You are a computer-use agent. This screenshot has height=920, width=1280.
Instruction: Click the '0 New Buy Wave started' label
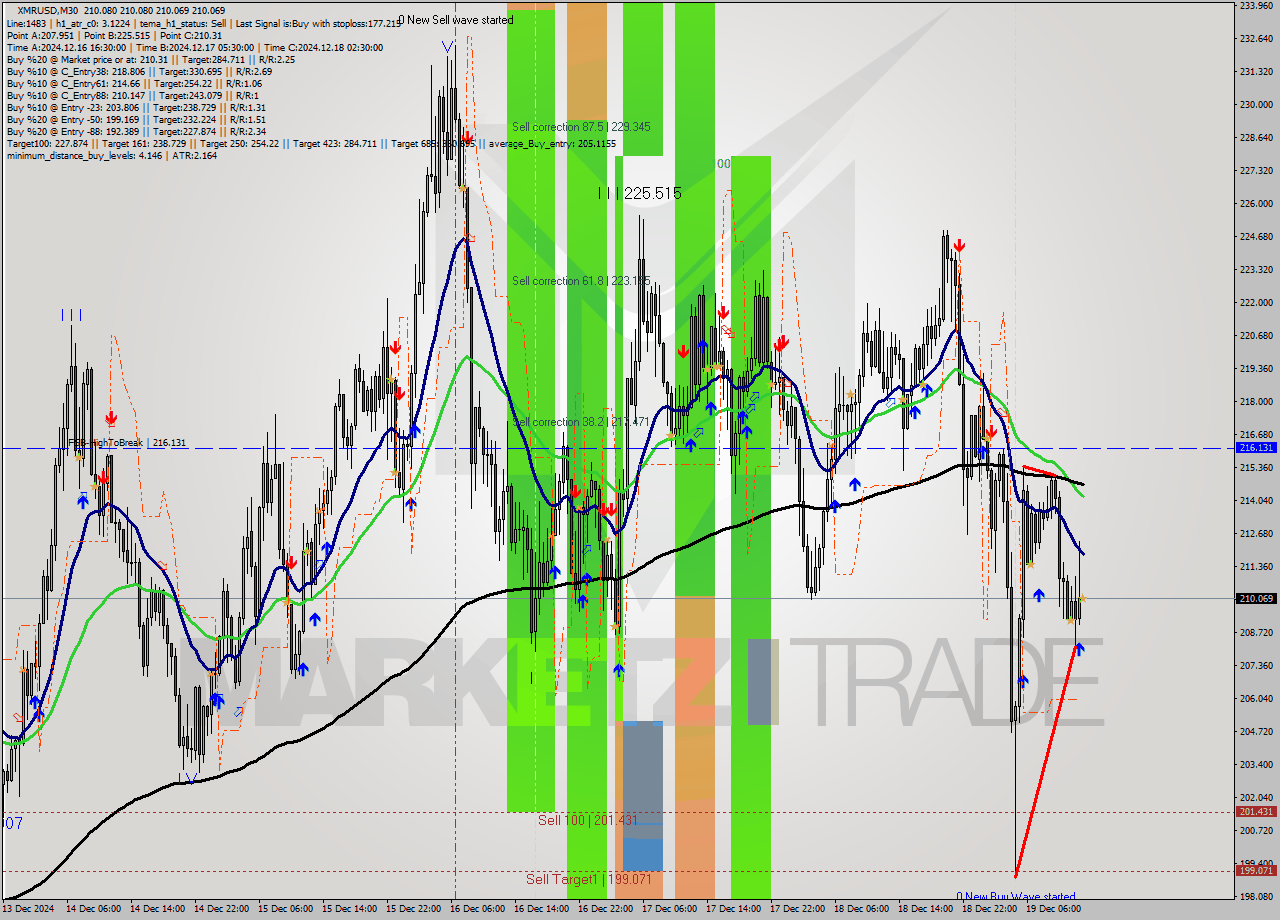pos(1015,897)
